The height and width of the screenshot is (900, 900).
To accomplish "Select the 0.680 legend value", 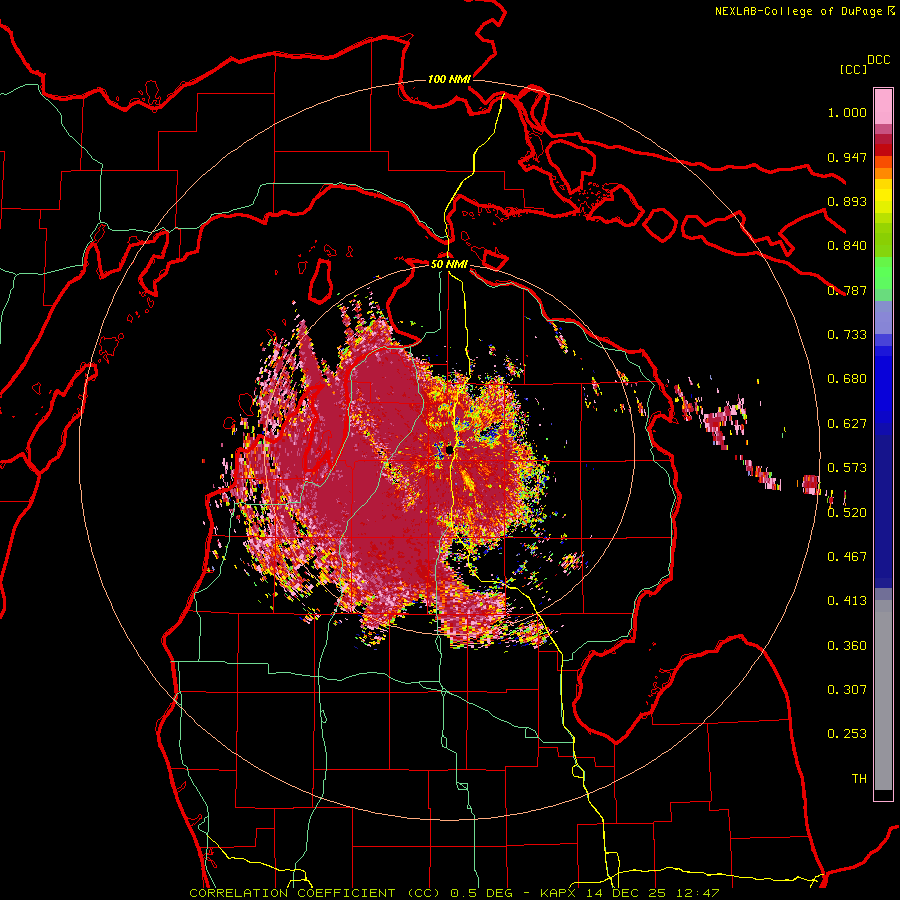I will click(x=847, y=379).
